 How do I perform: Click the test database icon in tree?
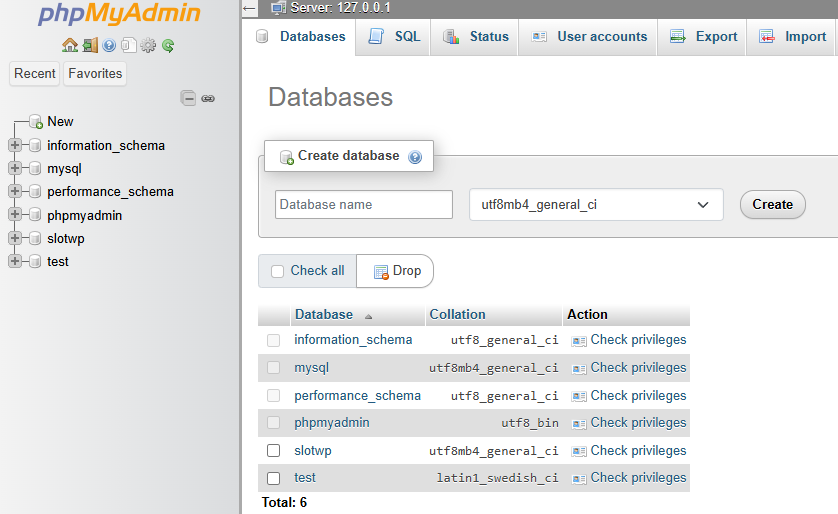tap(35, 261)
